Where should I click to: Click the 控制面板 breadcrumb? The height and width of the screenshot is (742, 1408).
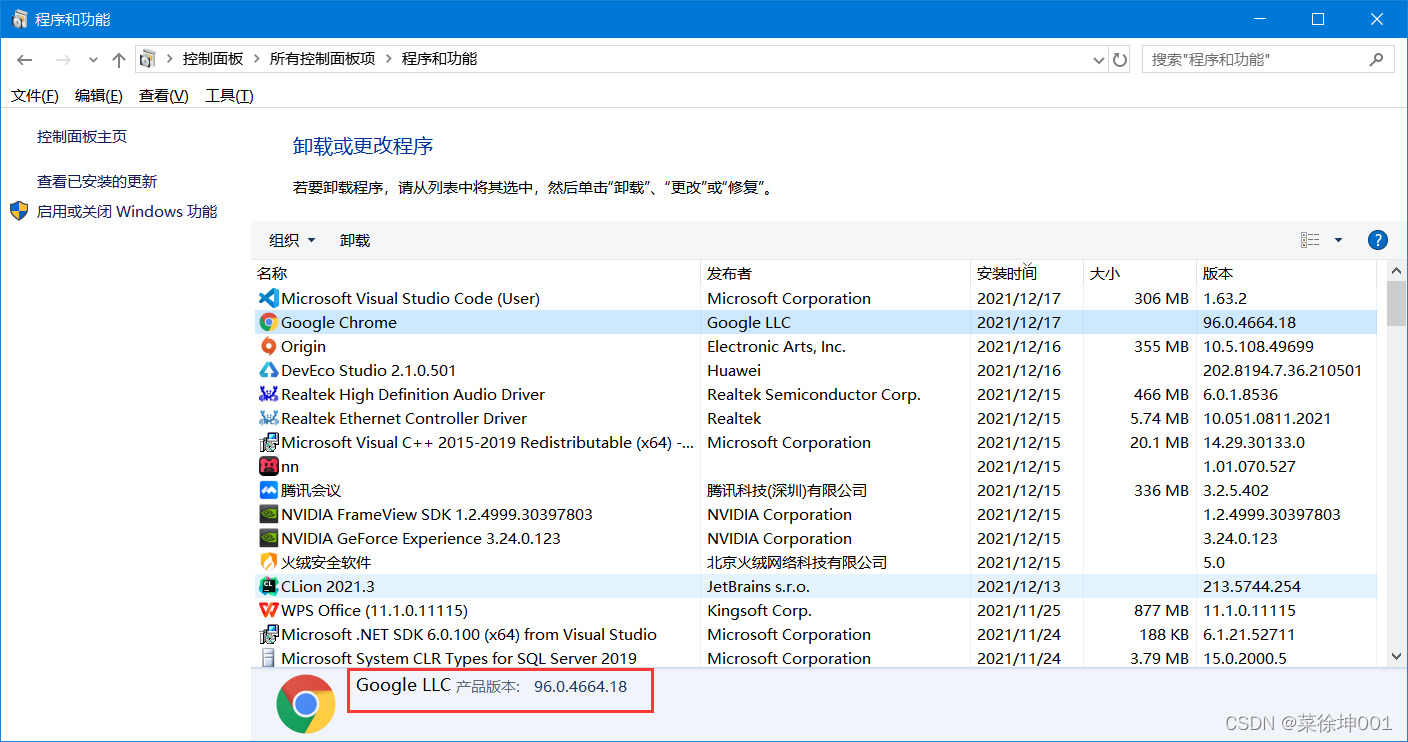[x=213, y=59]
